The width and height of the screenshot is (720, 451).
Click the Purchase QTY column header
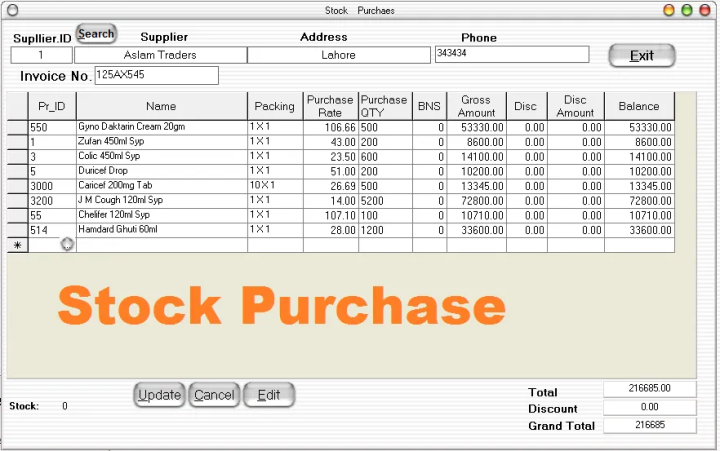click(385, 106)
